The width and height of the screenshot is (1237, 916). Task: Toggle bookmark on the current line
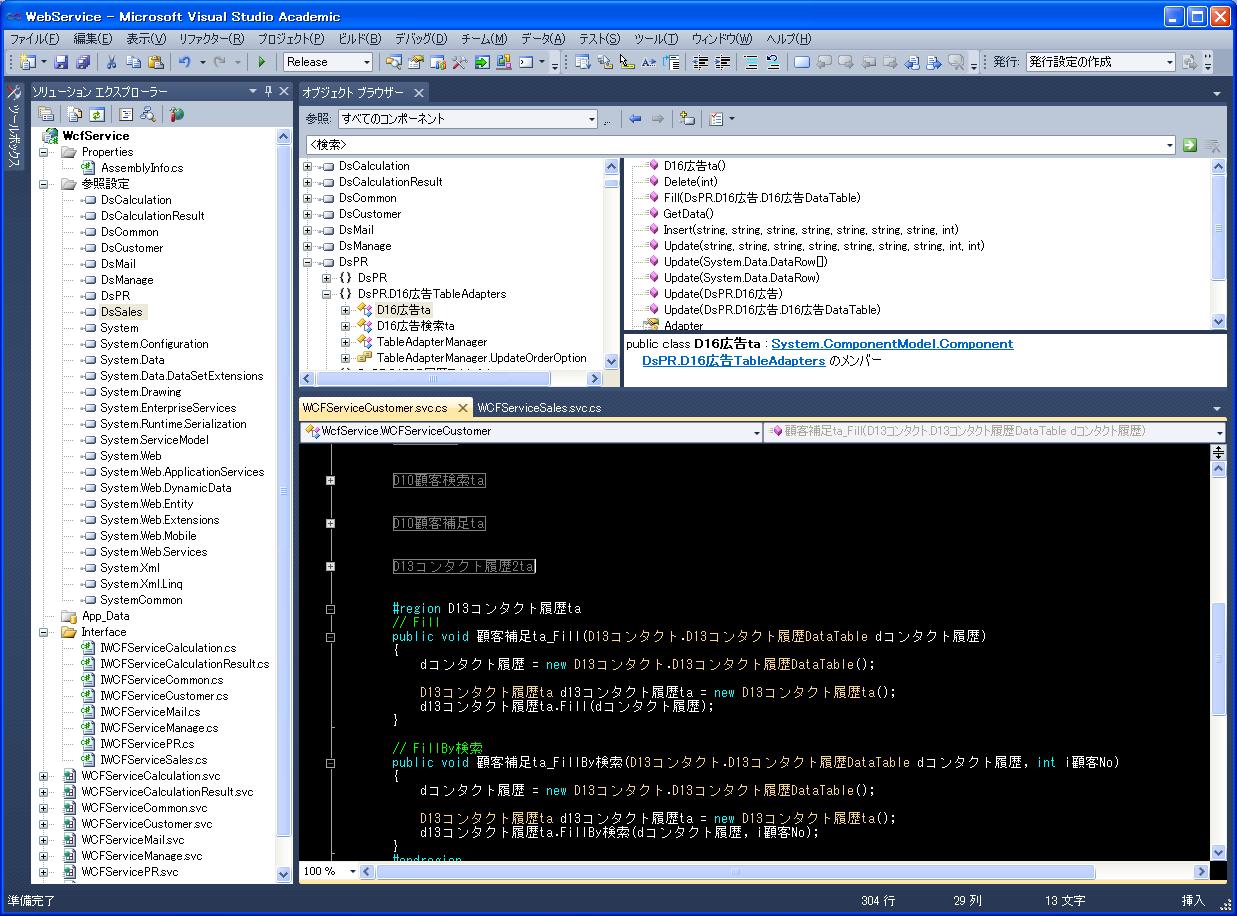click(x=800, y=62)
